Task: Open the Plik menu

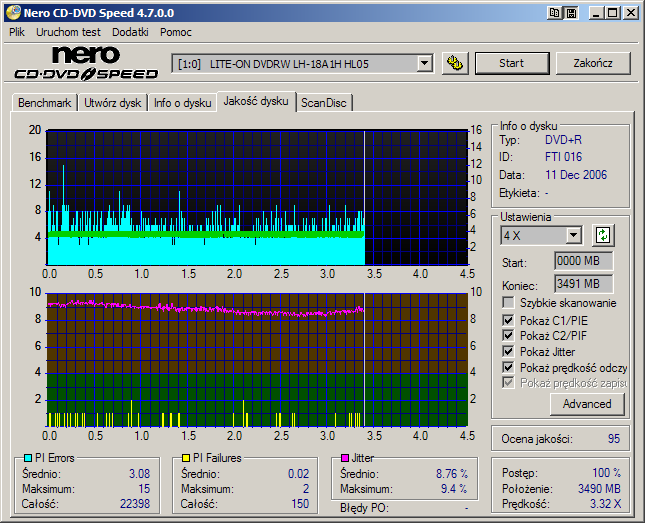Action: pos(17,32)
